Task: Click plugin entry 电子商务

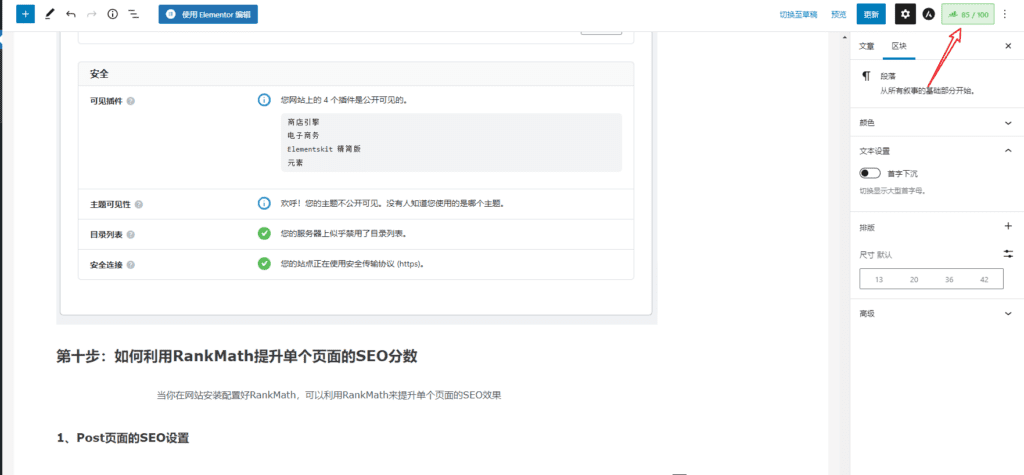Action: 303,135
